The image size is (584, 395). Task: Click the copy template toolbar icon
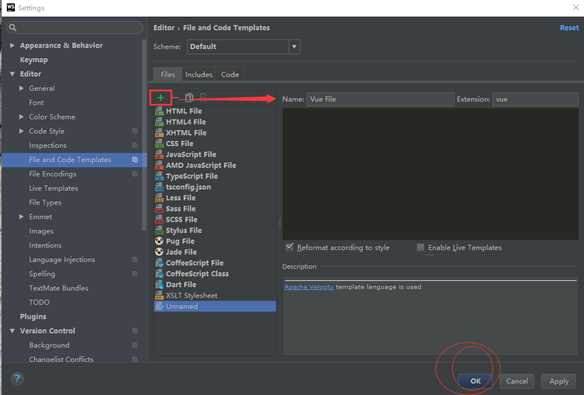point(189,98)
